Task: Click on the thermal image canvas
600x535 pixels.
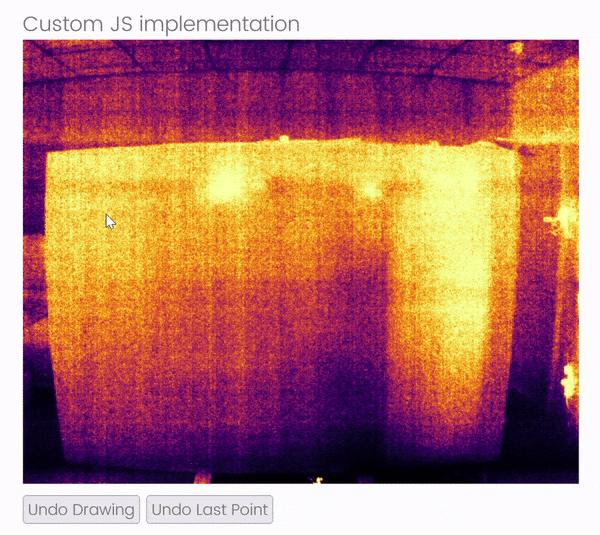Action: tap(301, 262)
